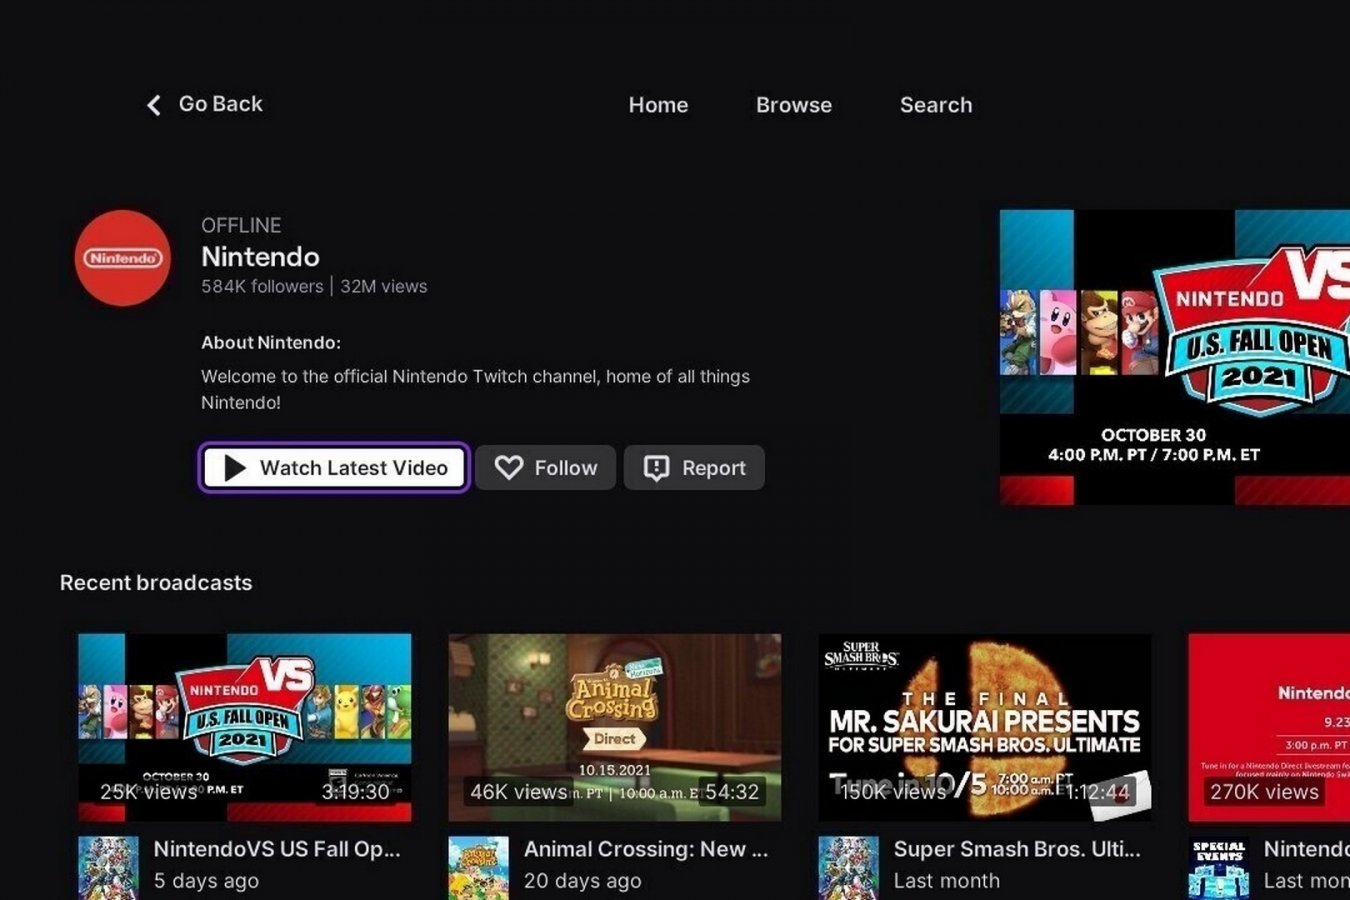
Task: Play the Mr. Sakurai Presents broadcast thumbnail
Action: pos(985,727)
